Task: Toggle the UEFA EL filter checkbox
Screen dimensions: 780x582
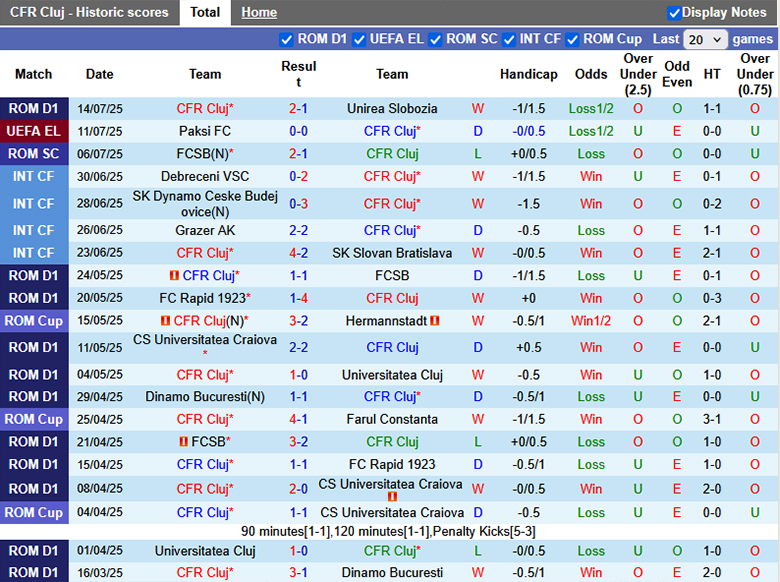Action: point(359,39)
